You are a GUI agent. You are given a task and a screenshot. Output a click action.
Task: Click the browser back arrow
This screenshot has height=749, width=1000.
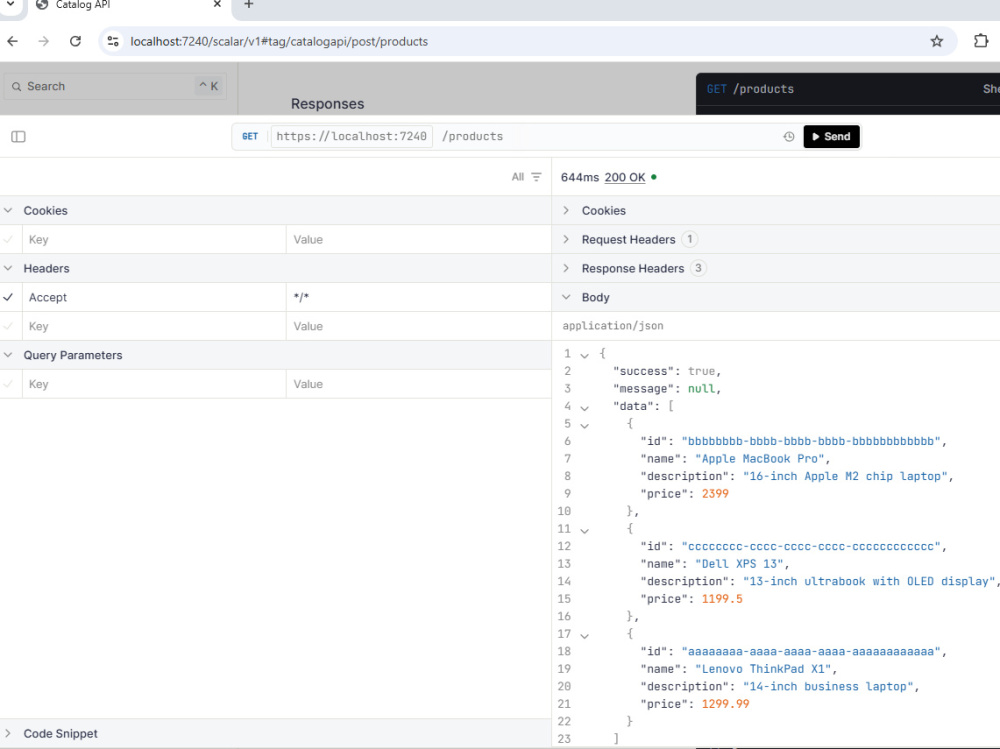[13, 41]
